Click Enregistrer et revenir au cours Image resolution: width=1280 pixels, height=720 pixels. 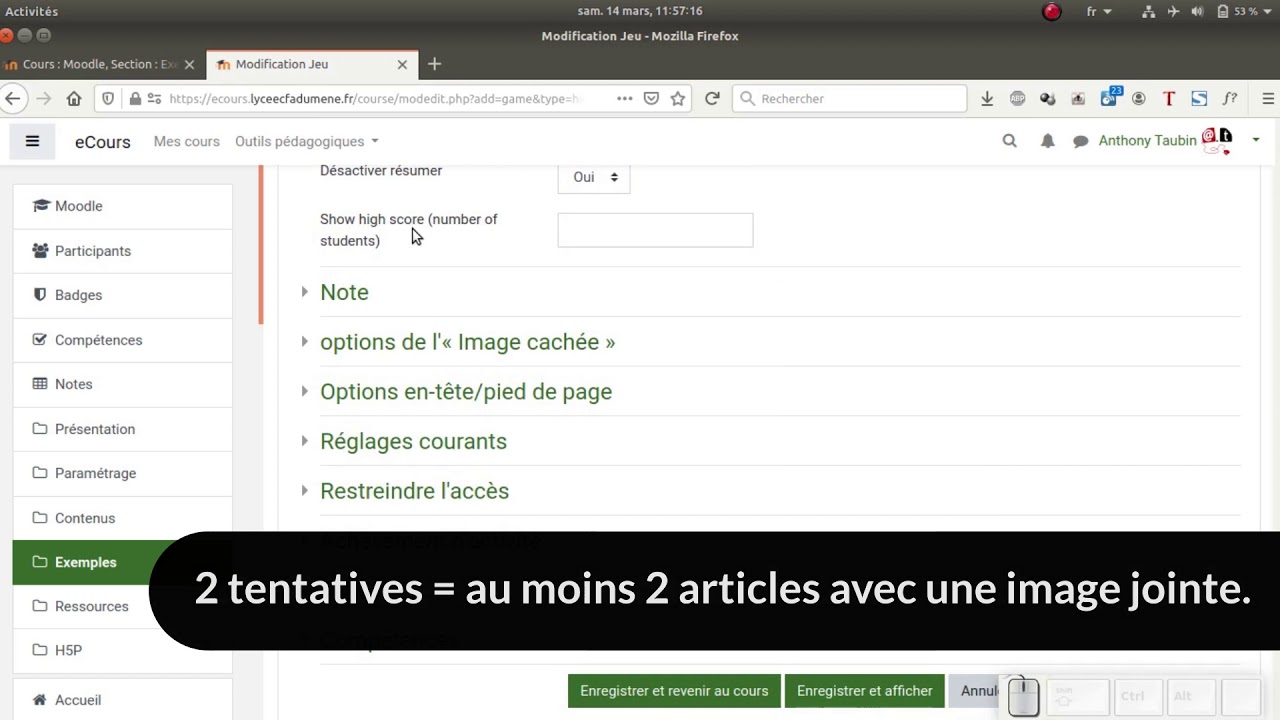(674, 691)
